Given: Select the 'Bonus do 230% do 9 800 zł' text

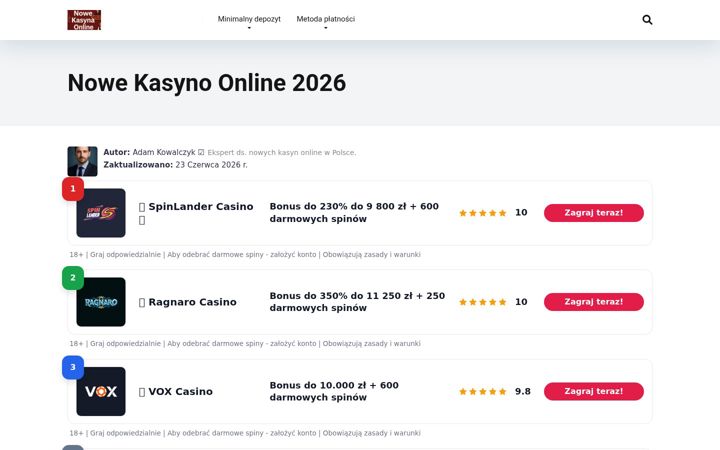Looking at the screenshot, I should coord(338,207).
